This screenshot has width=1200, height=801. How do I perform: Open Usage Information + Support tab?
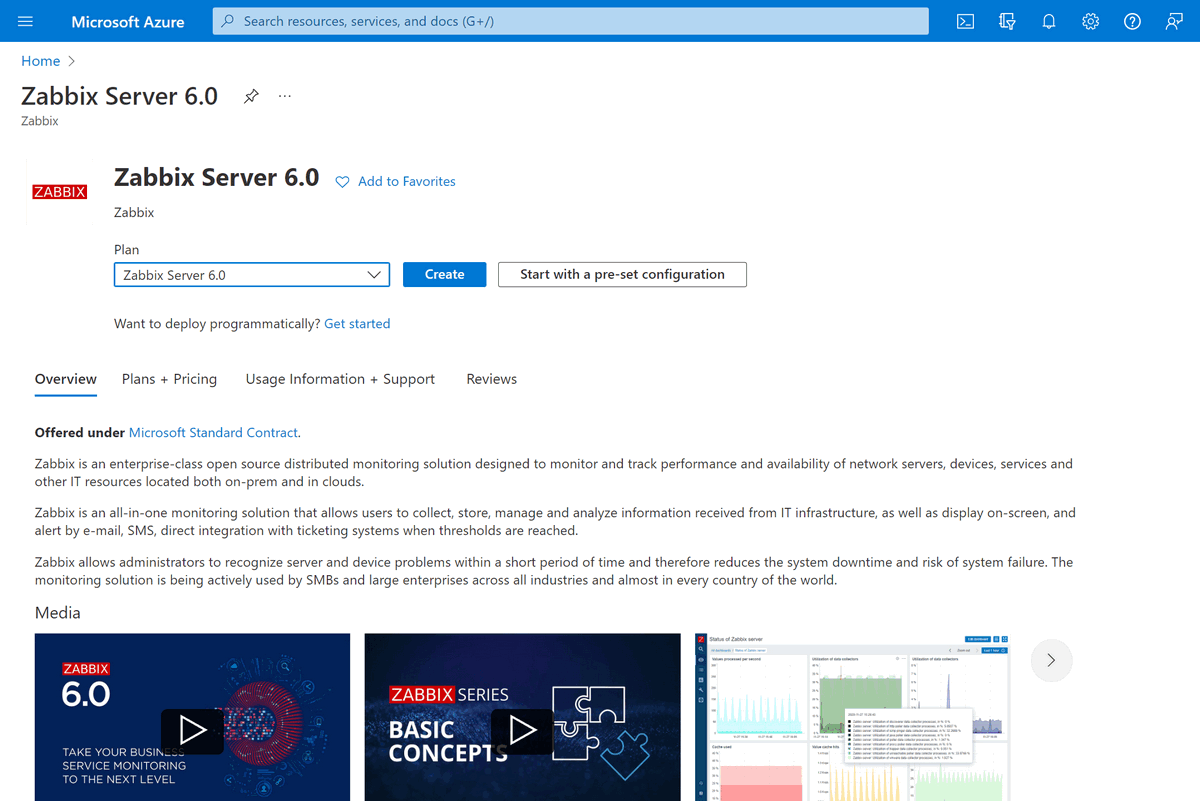coord(340,379)
